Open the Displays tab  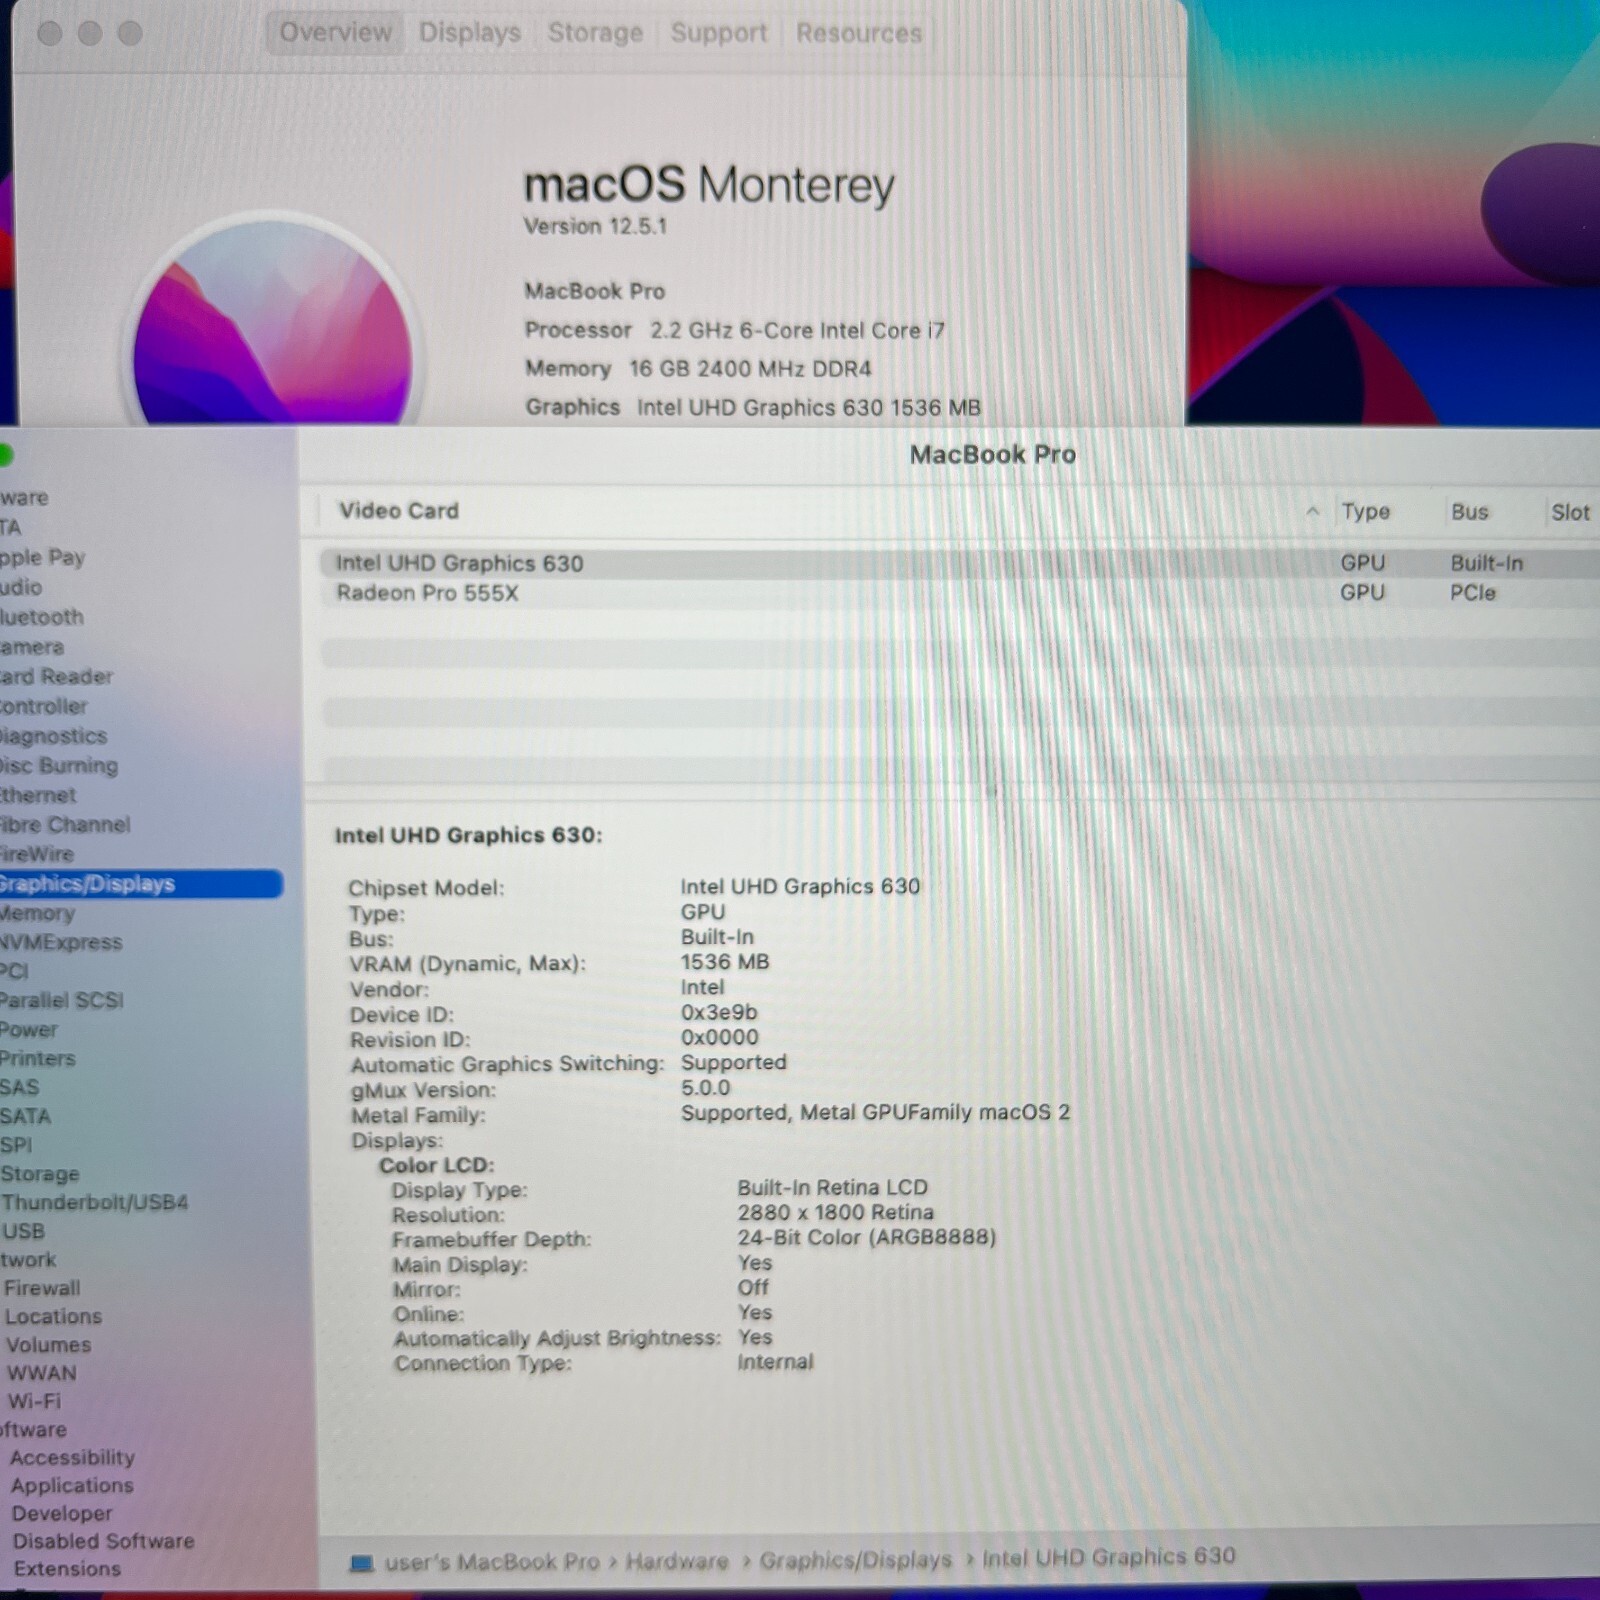[469, 32]
